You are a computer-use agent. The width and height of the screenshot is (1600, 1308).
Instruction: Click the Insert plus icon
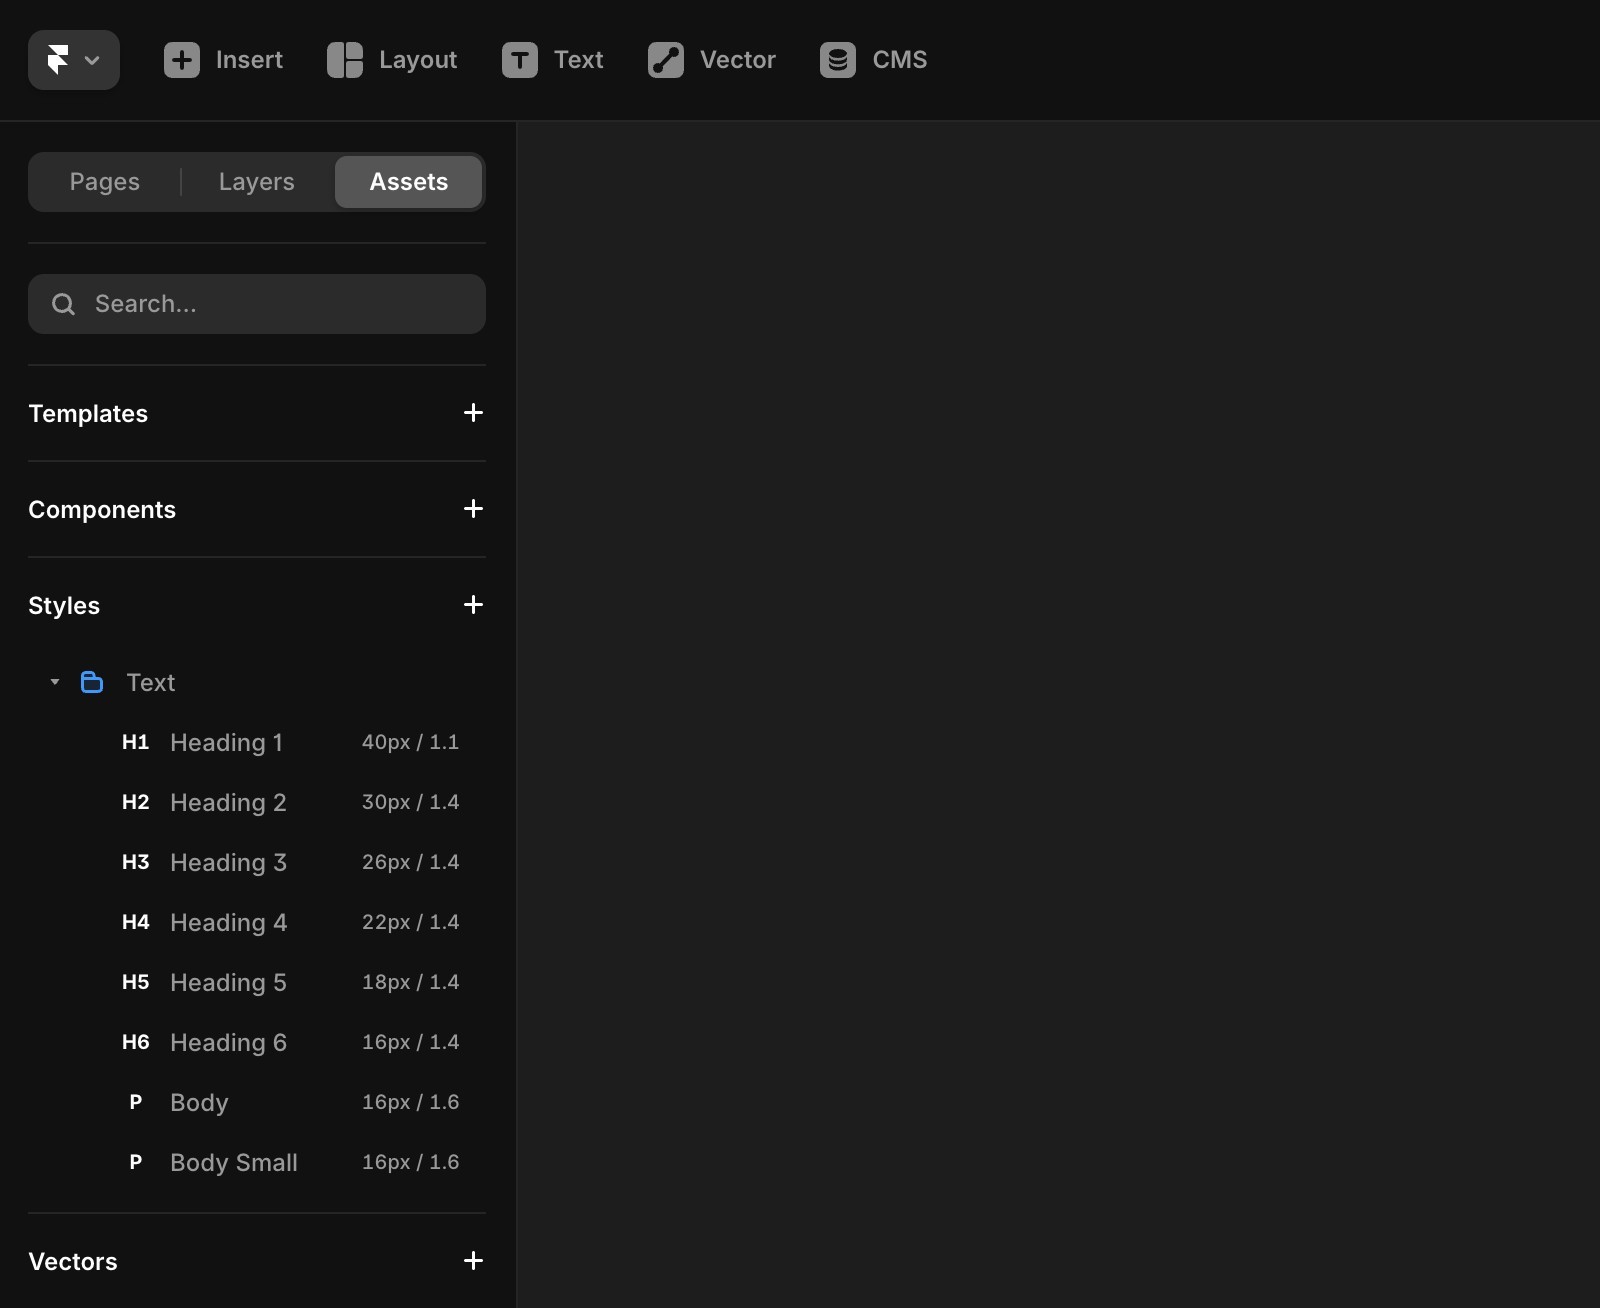coord(182,60)
